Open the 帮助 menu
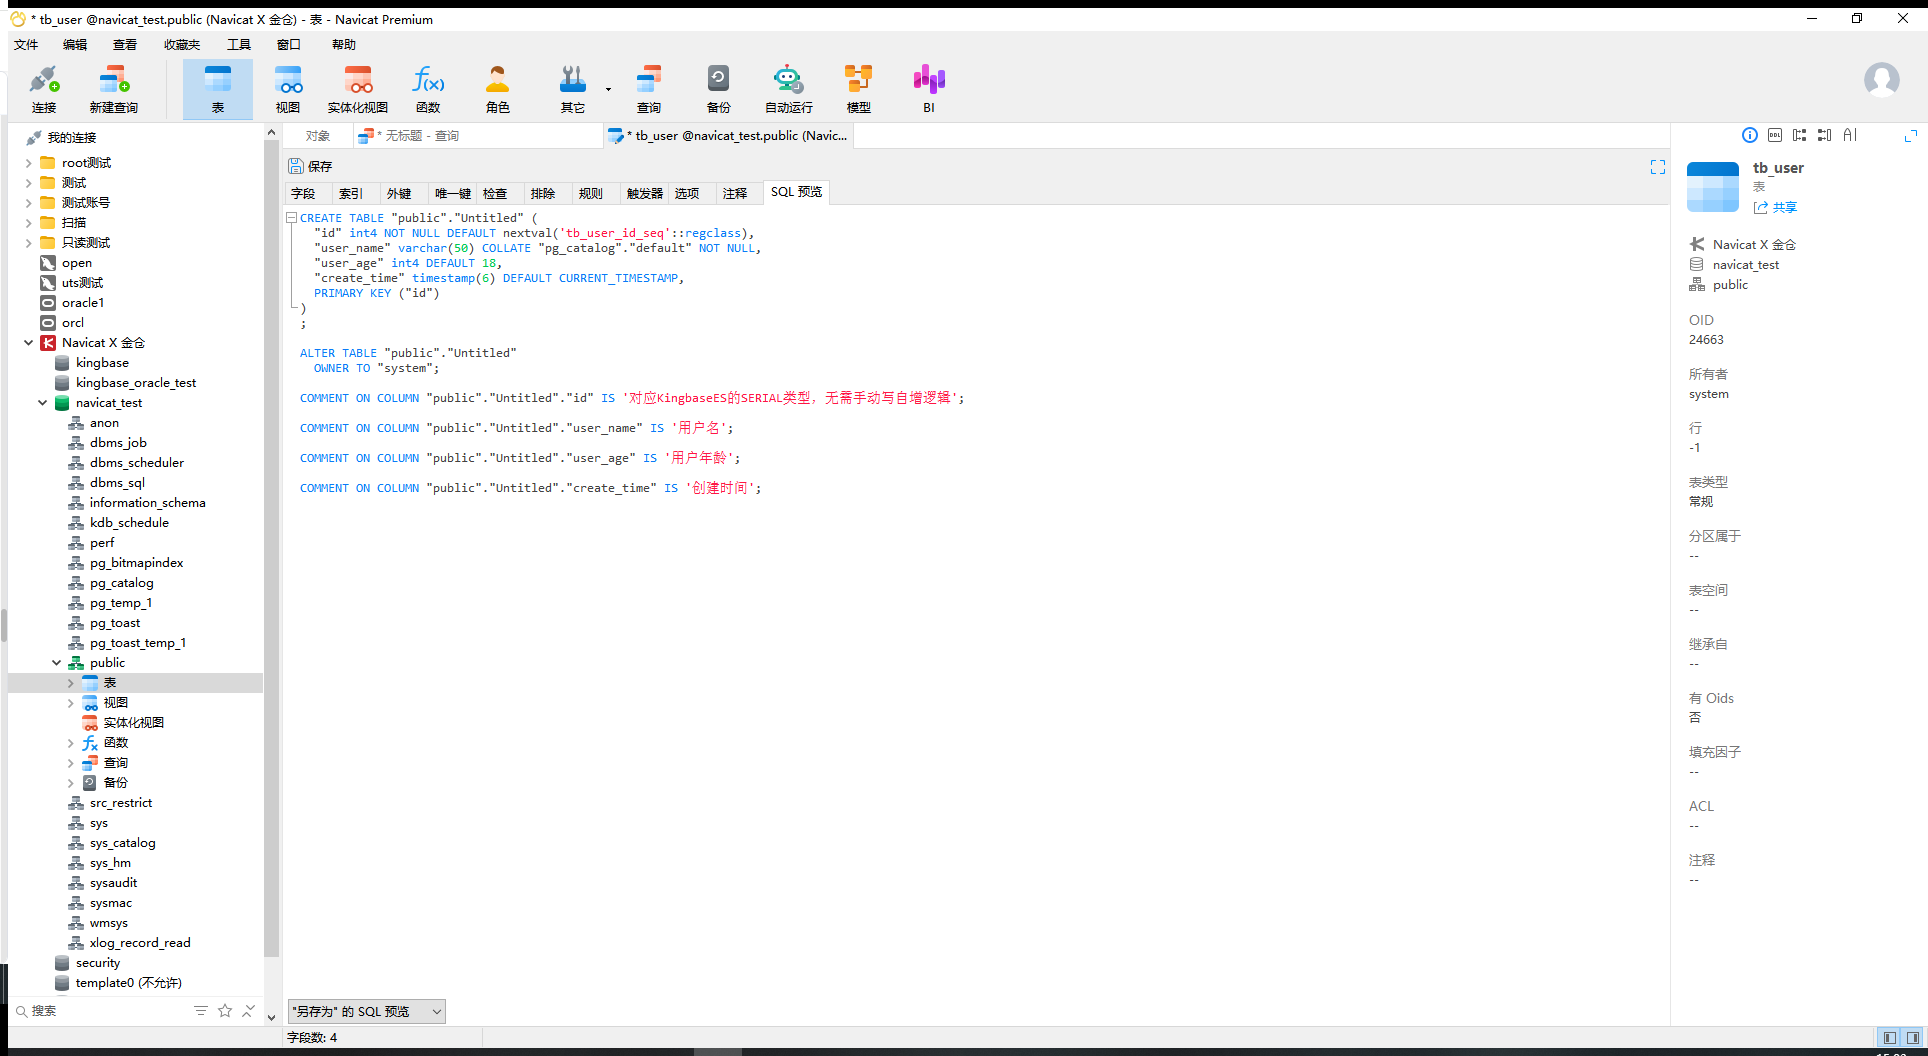The height and width of the screenshot is (1056, 1928). coord(344,44)
